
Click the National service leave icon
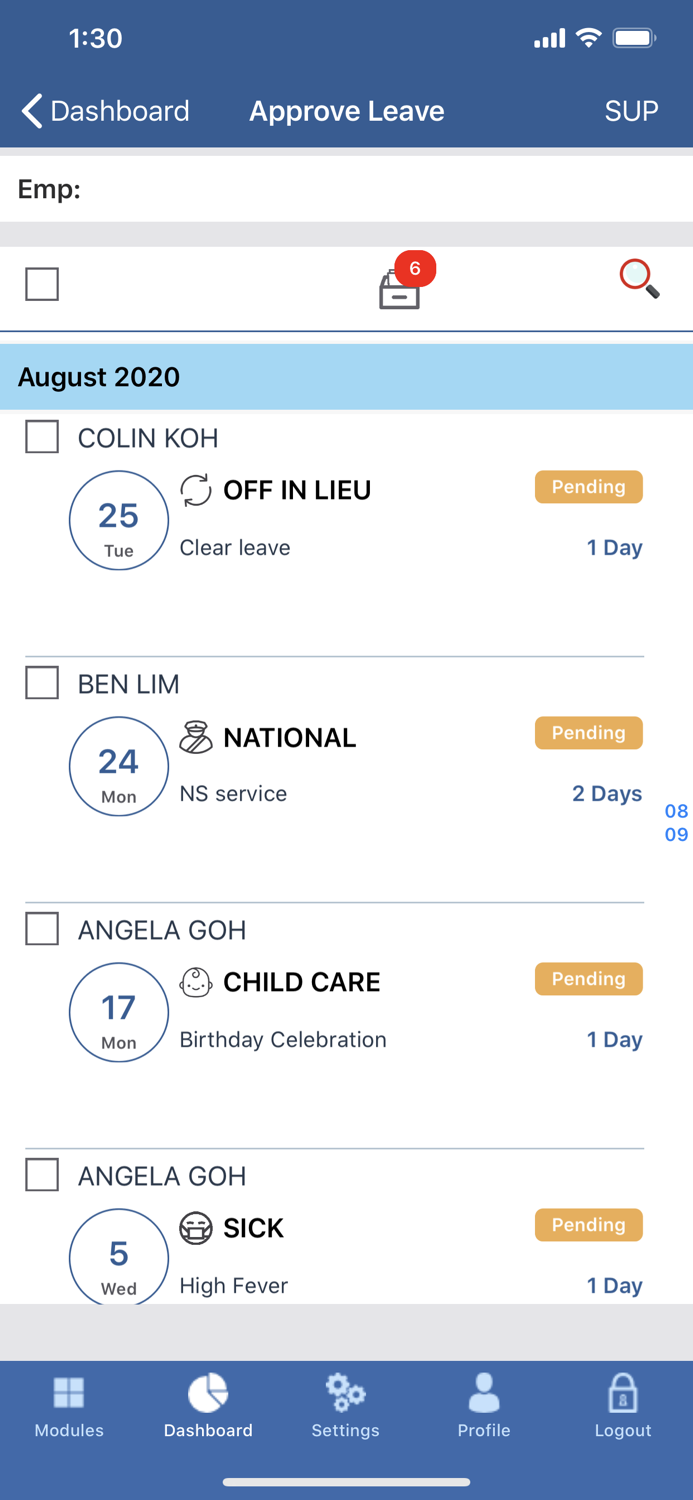tap(196, 738)
